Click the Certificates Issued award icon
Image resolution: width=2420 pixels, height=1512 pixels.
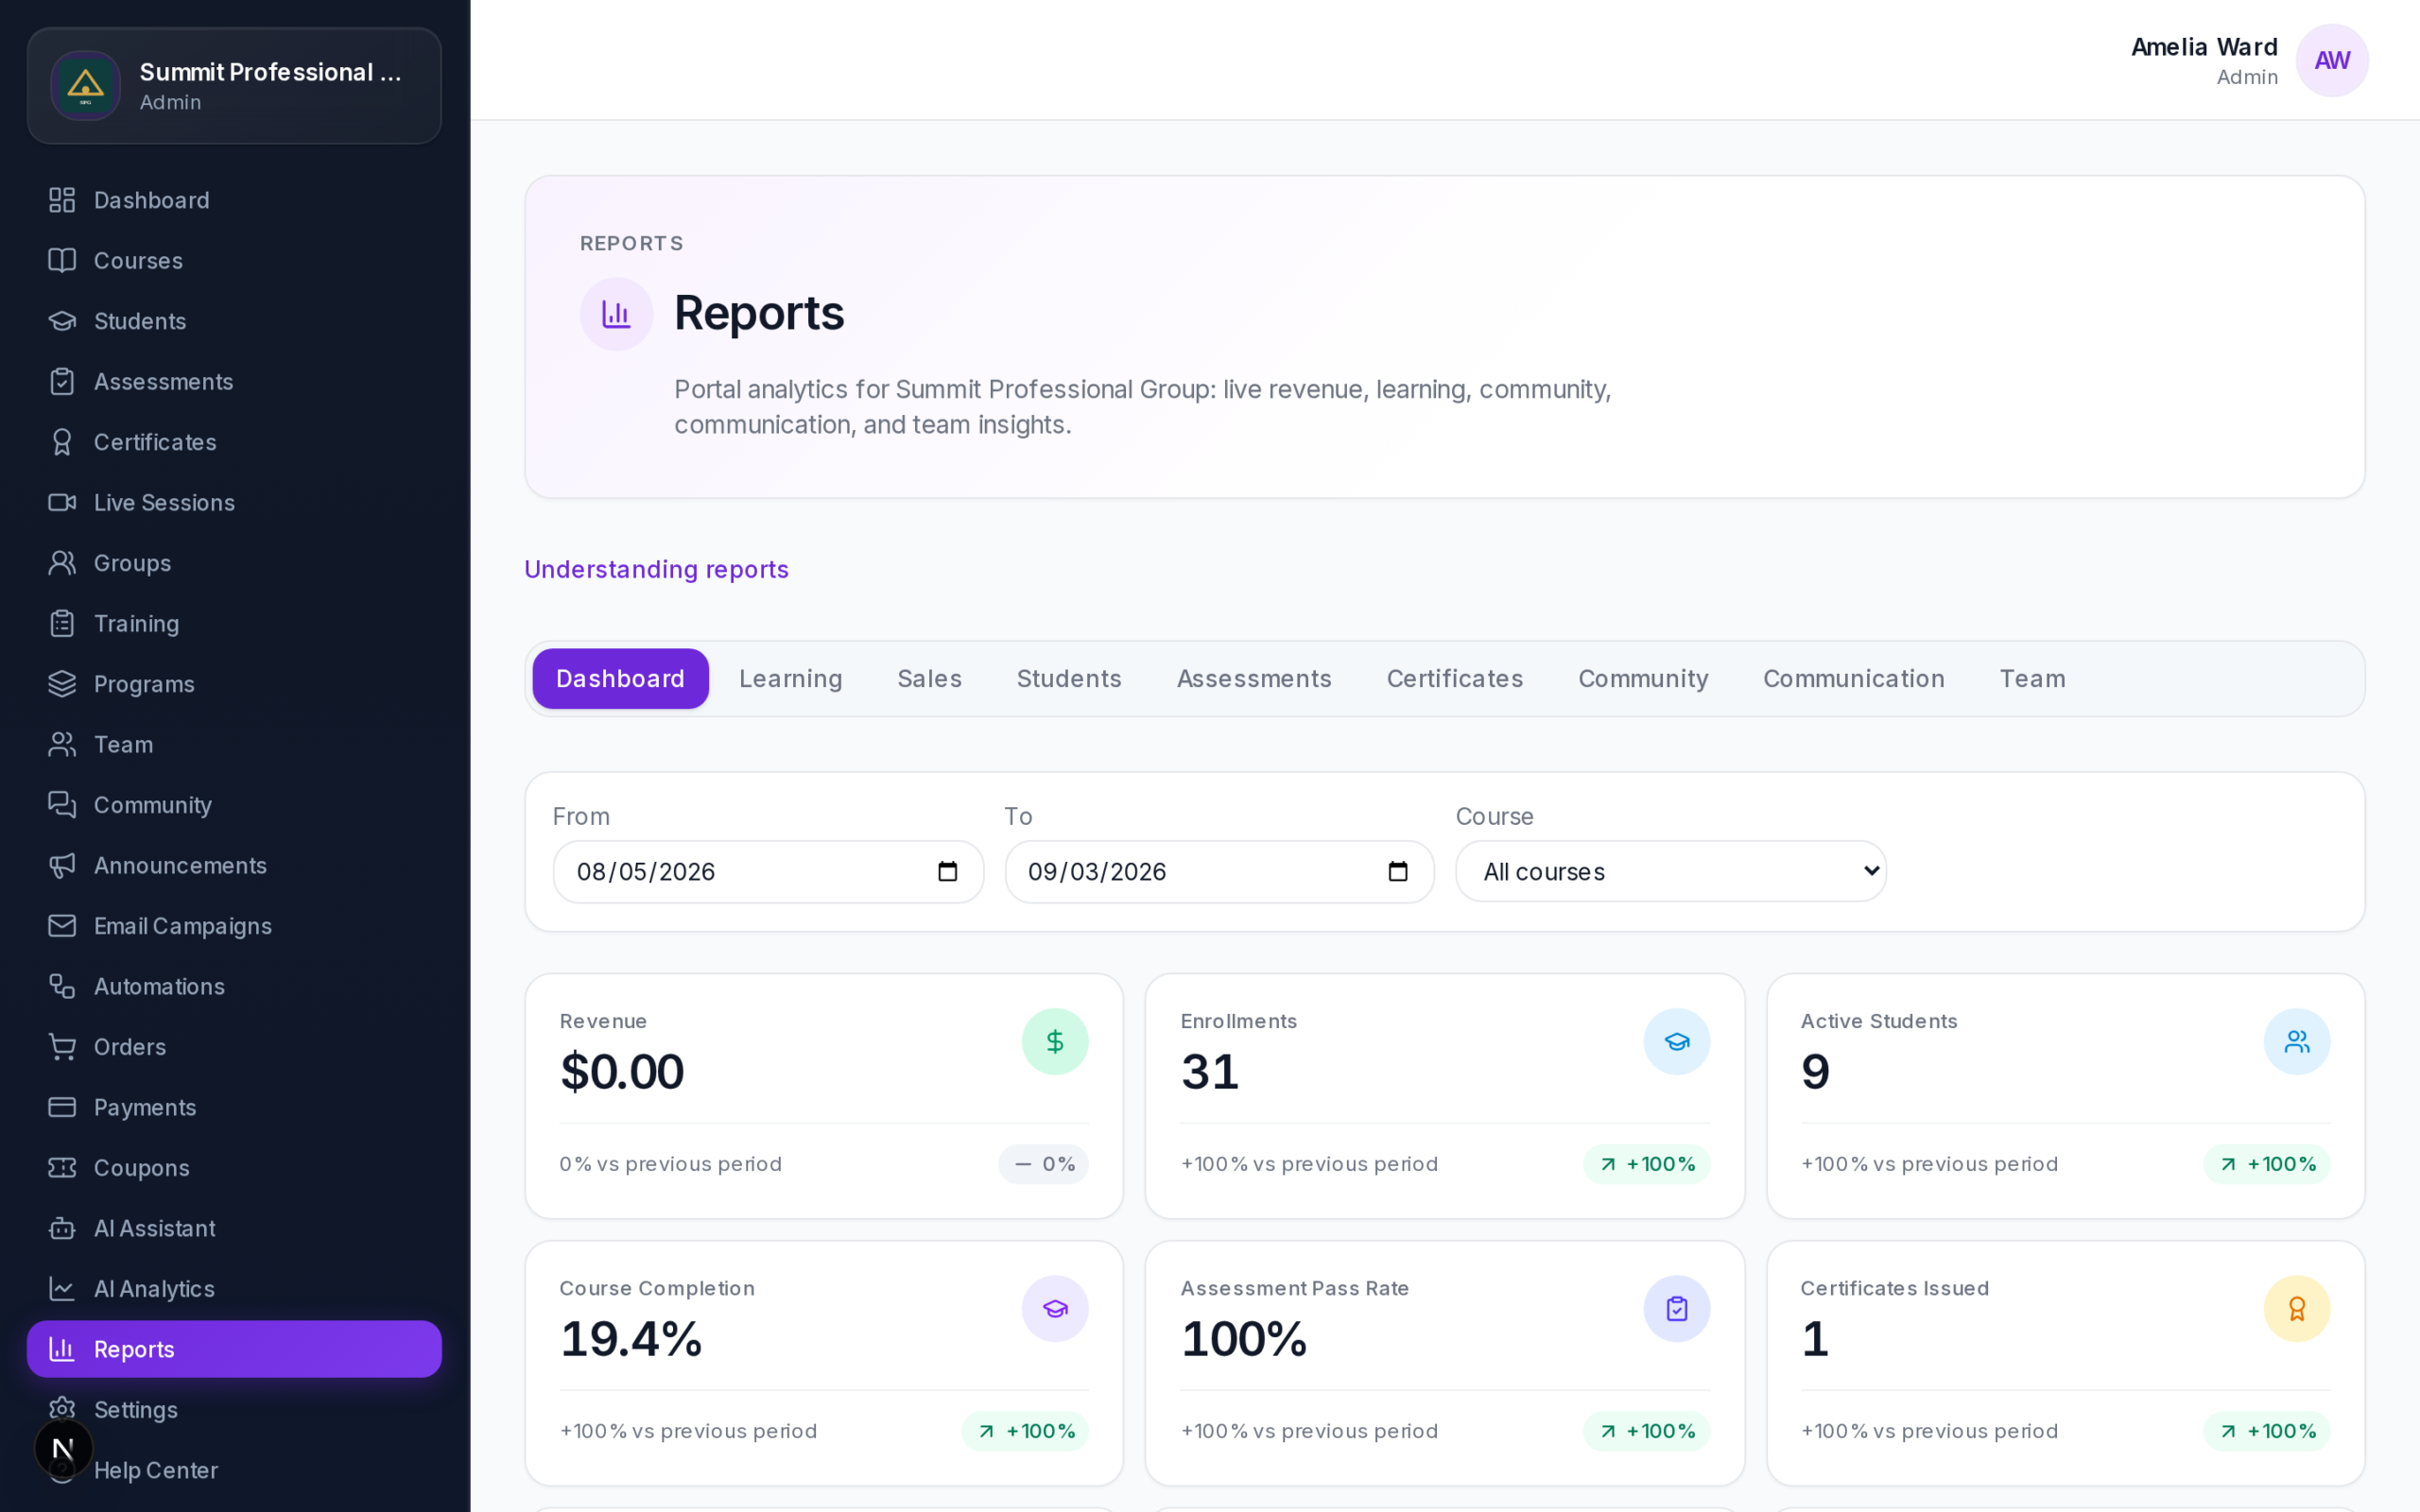[2297, 1309]
